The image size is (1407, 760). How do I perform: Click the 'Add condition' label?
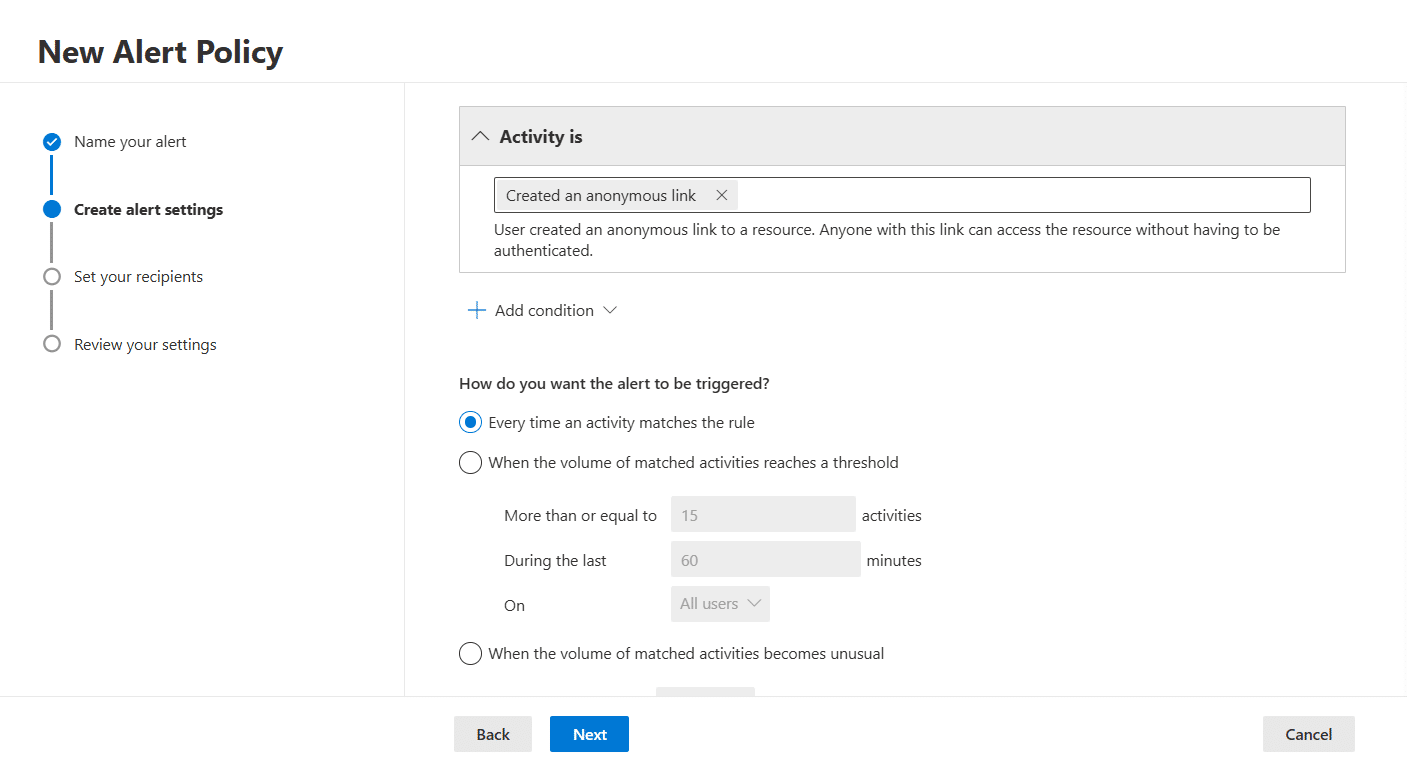[544, 311]
